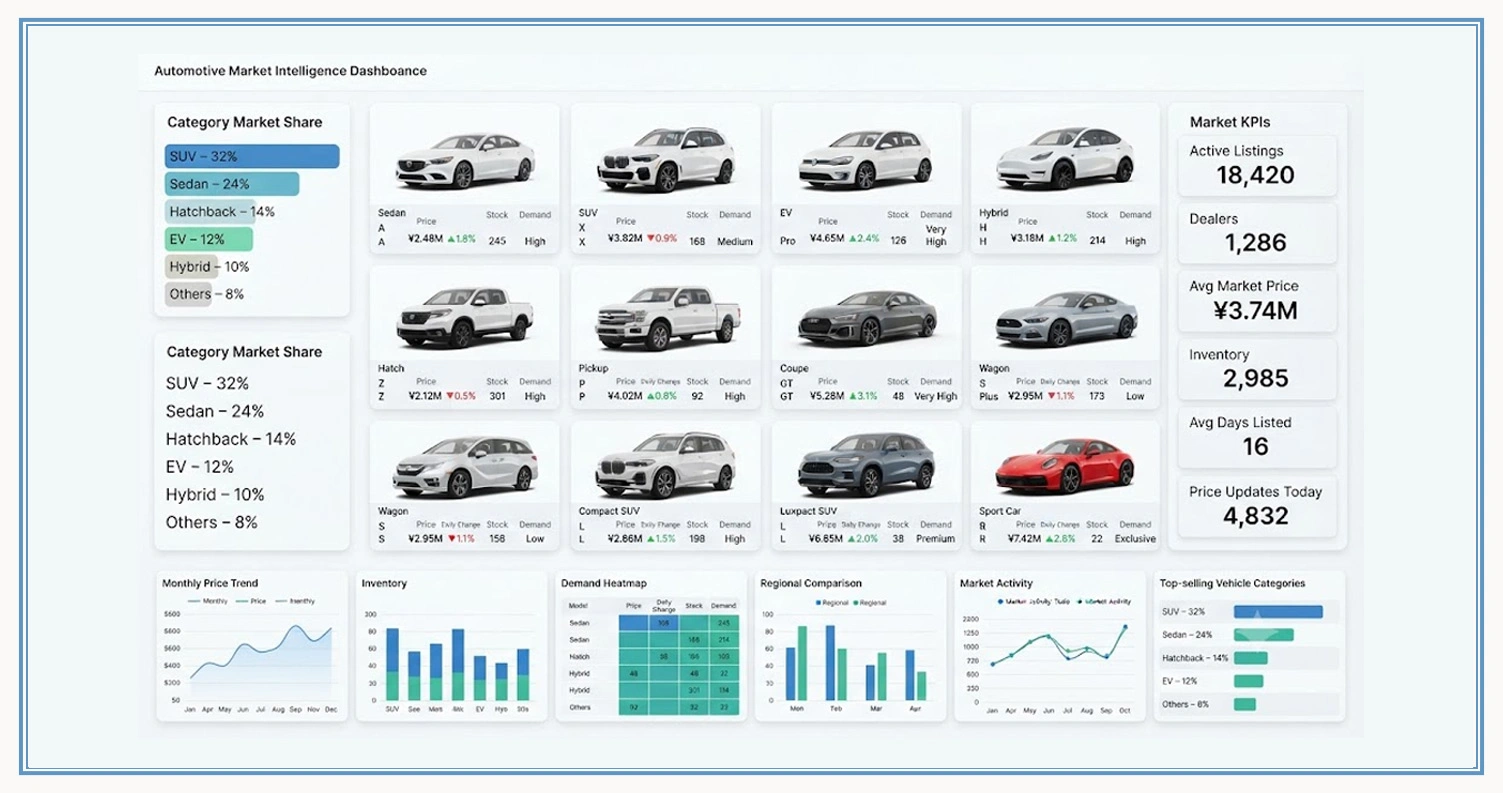Click the large-text EV – 12% entry
The height and width of the screenshot is (793, 1503).
click(200, 467)
